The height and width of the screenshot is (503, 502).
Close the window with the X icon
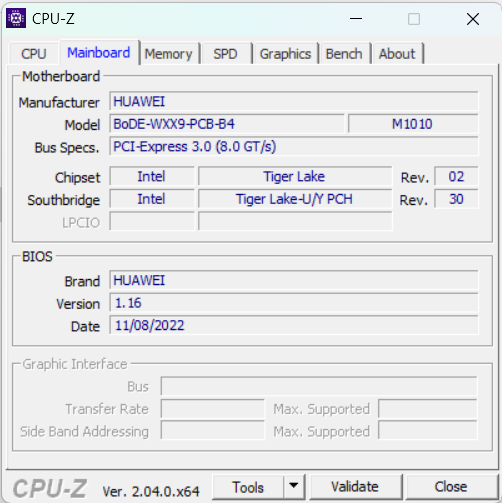tap(473, 19)
